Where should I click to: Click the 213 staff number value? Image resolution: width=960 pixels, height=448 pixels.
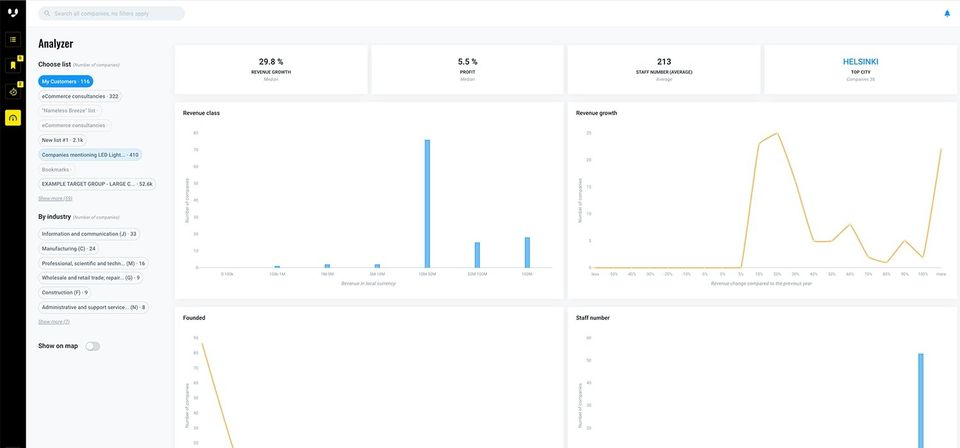click(664, 62)
